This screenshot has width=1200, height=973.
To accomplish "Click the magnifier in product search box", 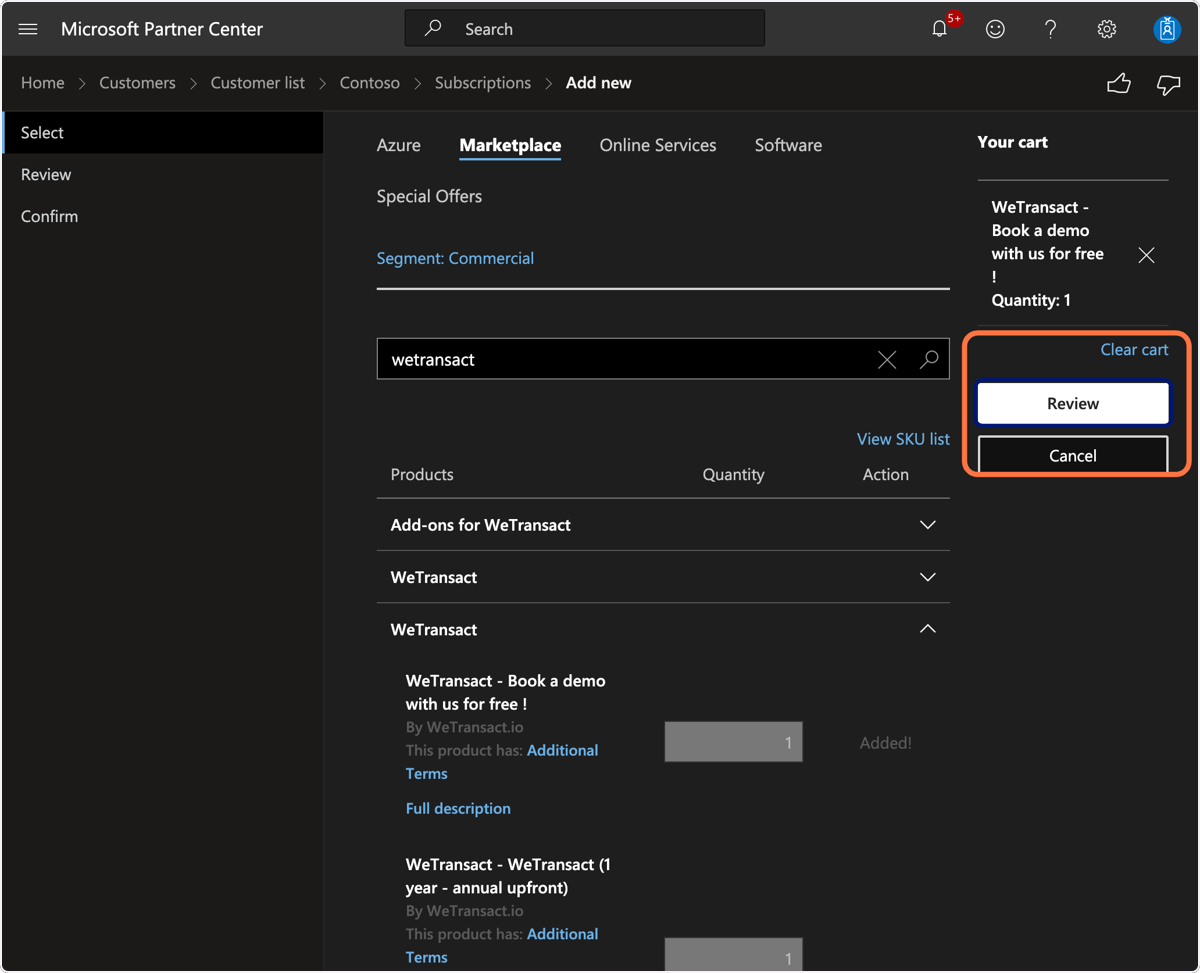I will [929, 359].
